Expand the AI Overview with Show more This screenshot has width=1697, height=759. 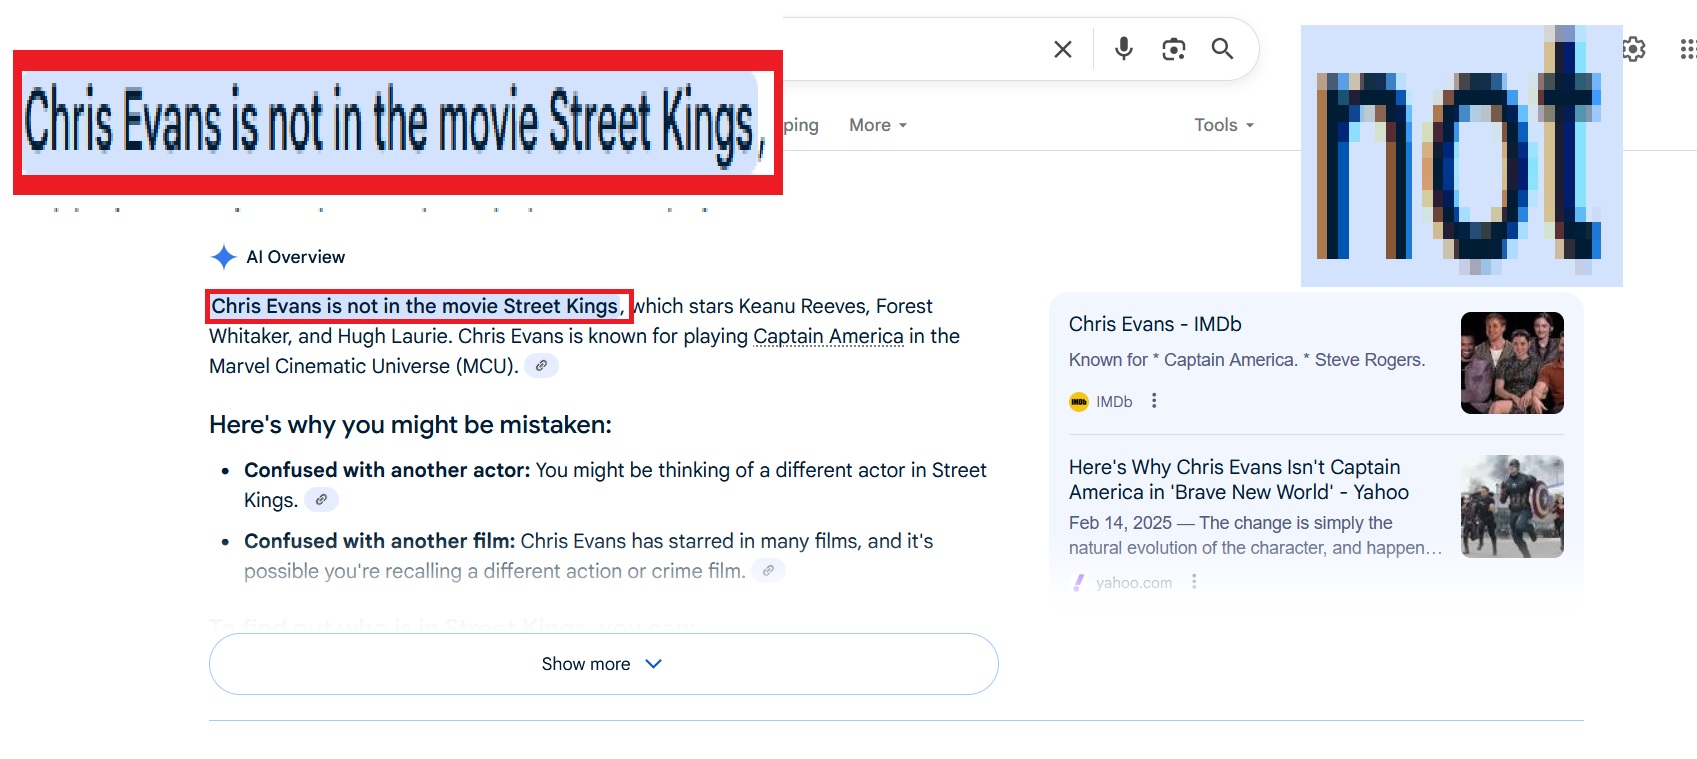(x=604, y=664)
